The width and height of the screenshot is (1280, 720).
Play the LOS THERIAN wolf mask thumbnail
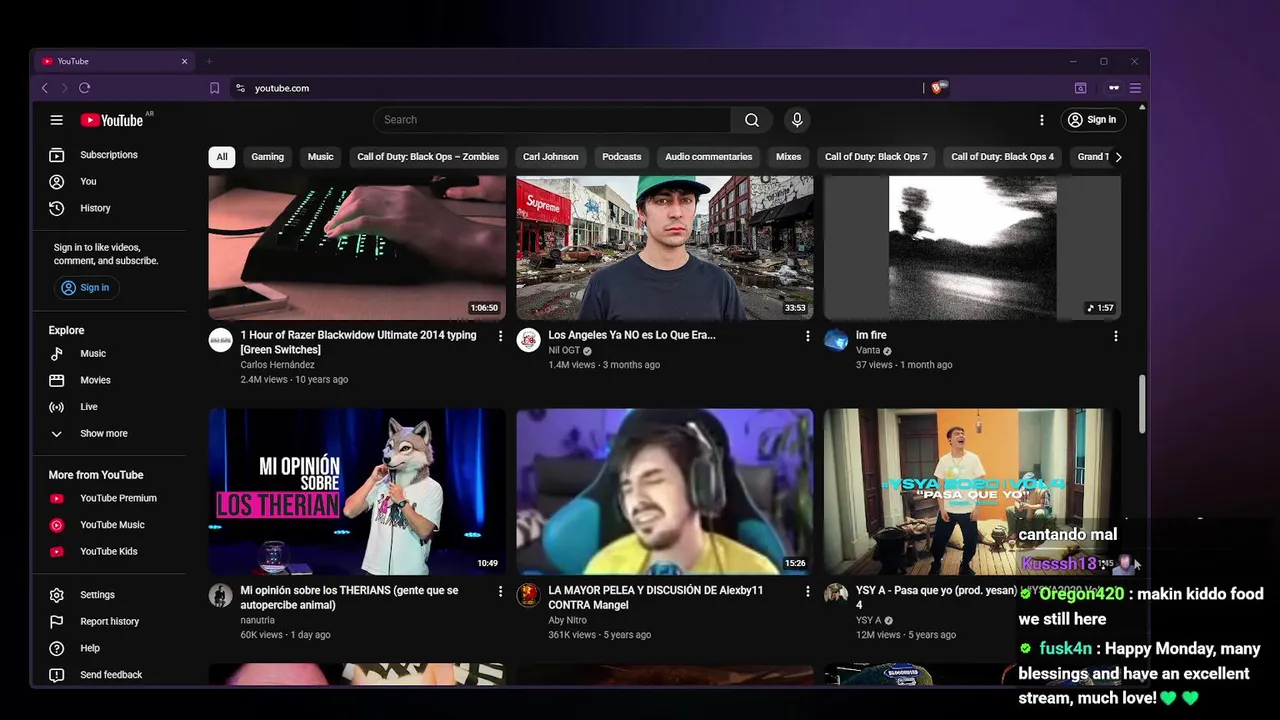pos(357,492)
